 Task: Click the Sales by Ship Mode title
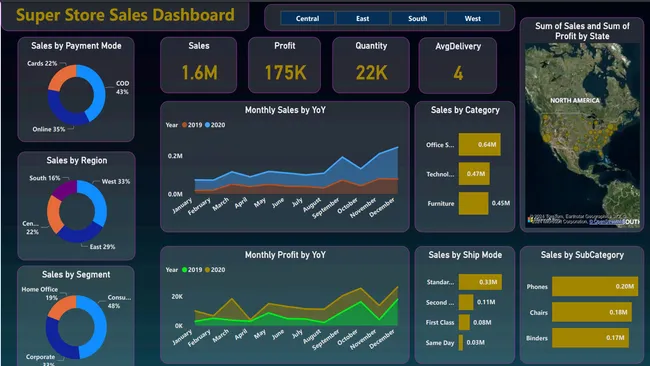click(x=465, y=255)
